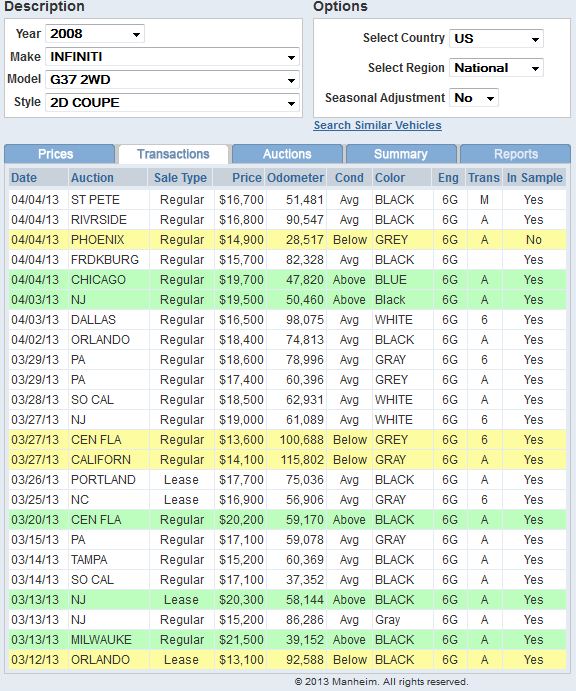
Task: Select the Transactions tab
Action: click(x=173, y=154)
